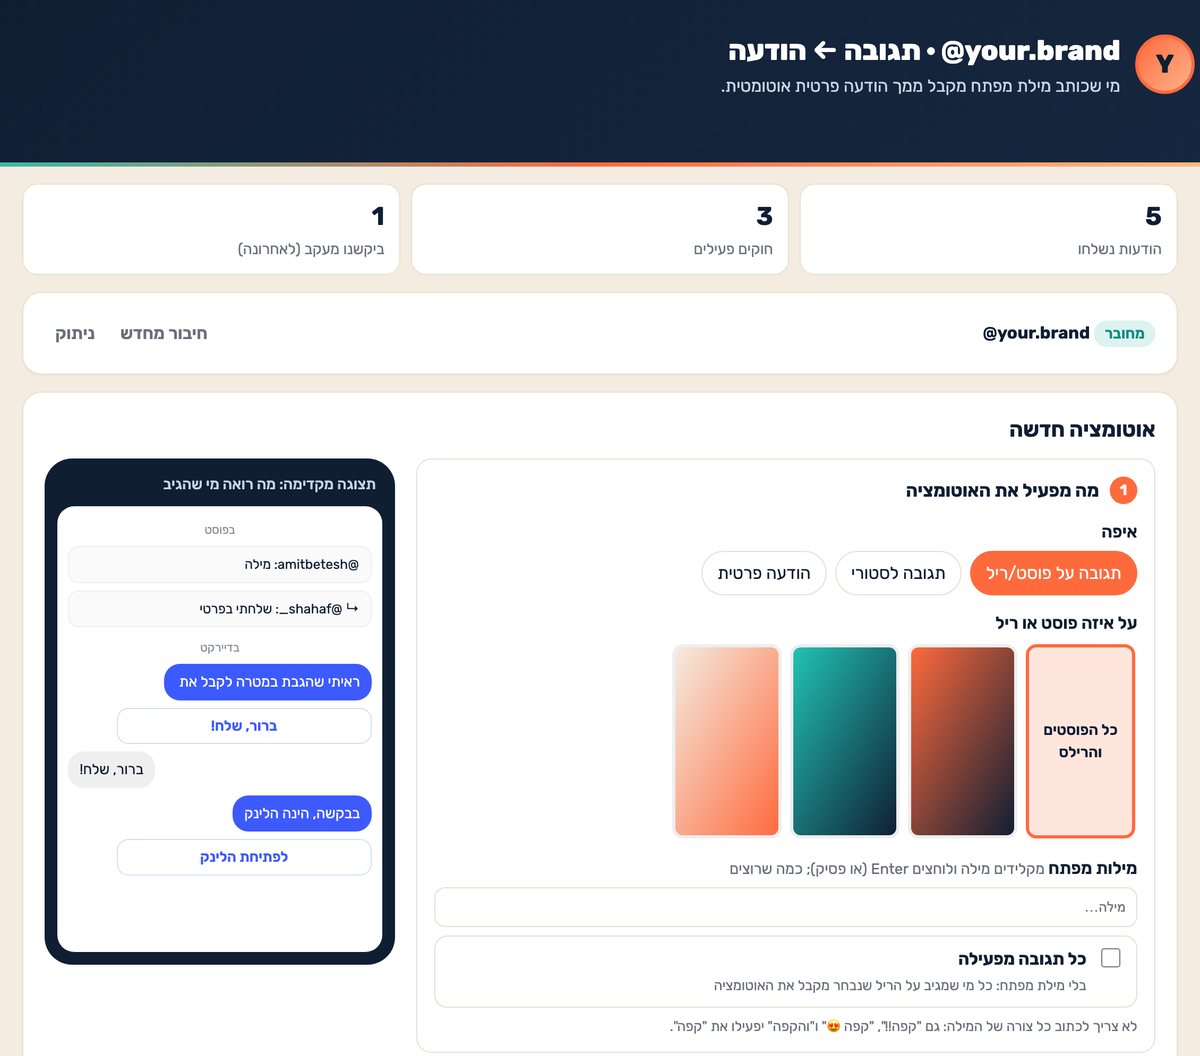Click the outlined "ברור, שלח!" preview button
This screenshot has width=1200, height=1056.
point(244,726)
